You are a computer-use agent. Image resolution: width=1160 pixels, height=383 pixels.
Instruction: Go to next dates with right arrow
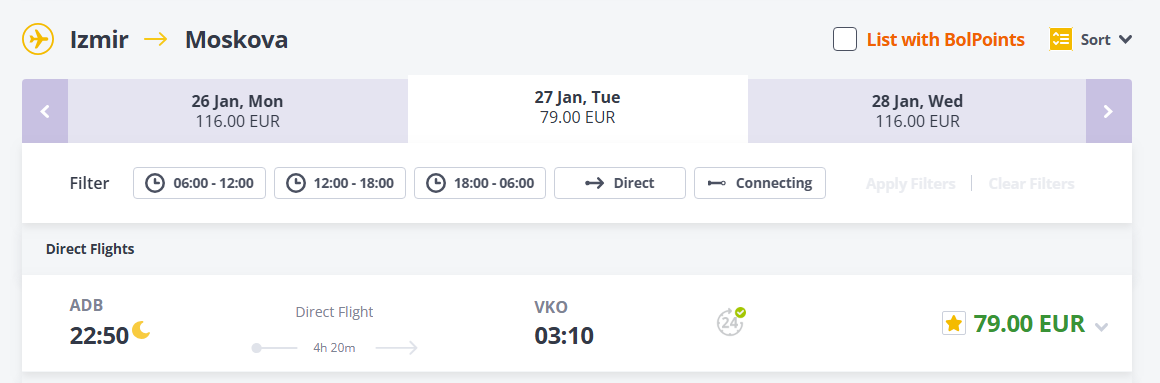tap(1108, 111)
